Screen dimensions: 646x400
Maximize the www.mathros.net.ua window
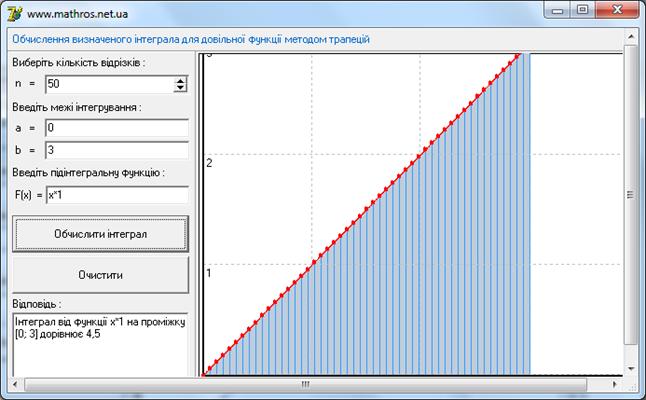click(x=582, y=11)
